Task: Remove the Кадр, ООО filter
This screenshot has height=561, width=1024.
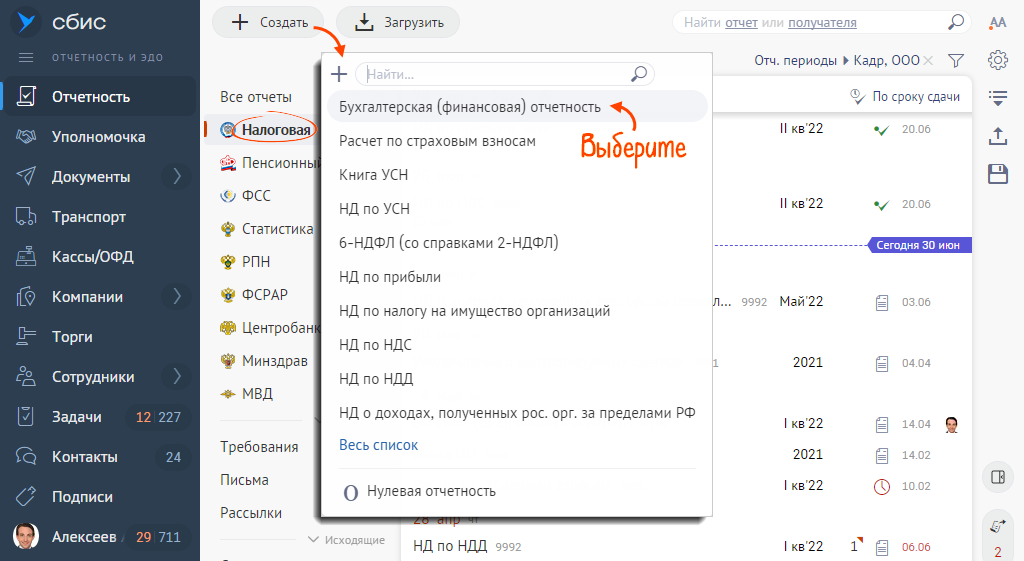Action: coord(929,61)
